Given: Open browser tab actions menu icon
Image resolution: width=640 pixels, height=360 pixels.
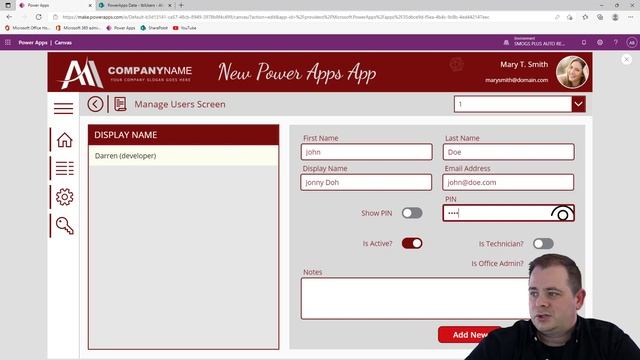Looking at the screenshot, I should 8,5.
